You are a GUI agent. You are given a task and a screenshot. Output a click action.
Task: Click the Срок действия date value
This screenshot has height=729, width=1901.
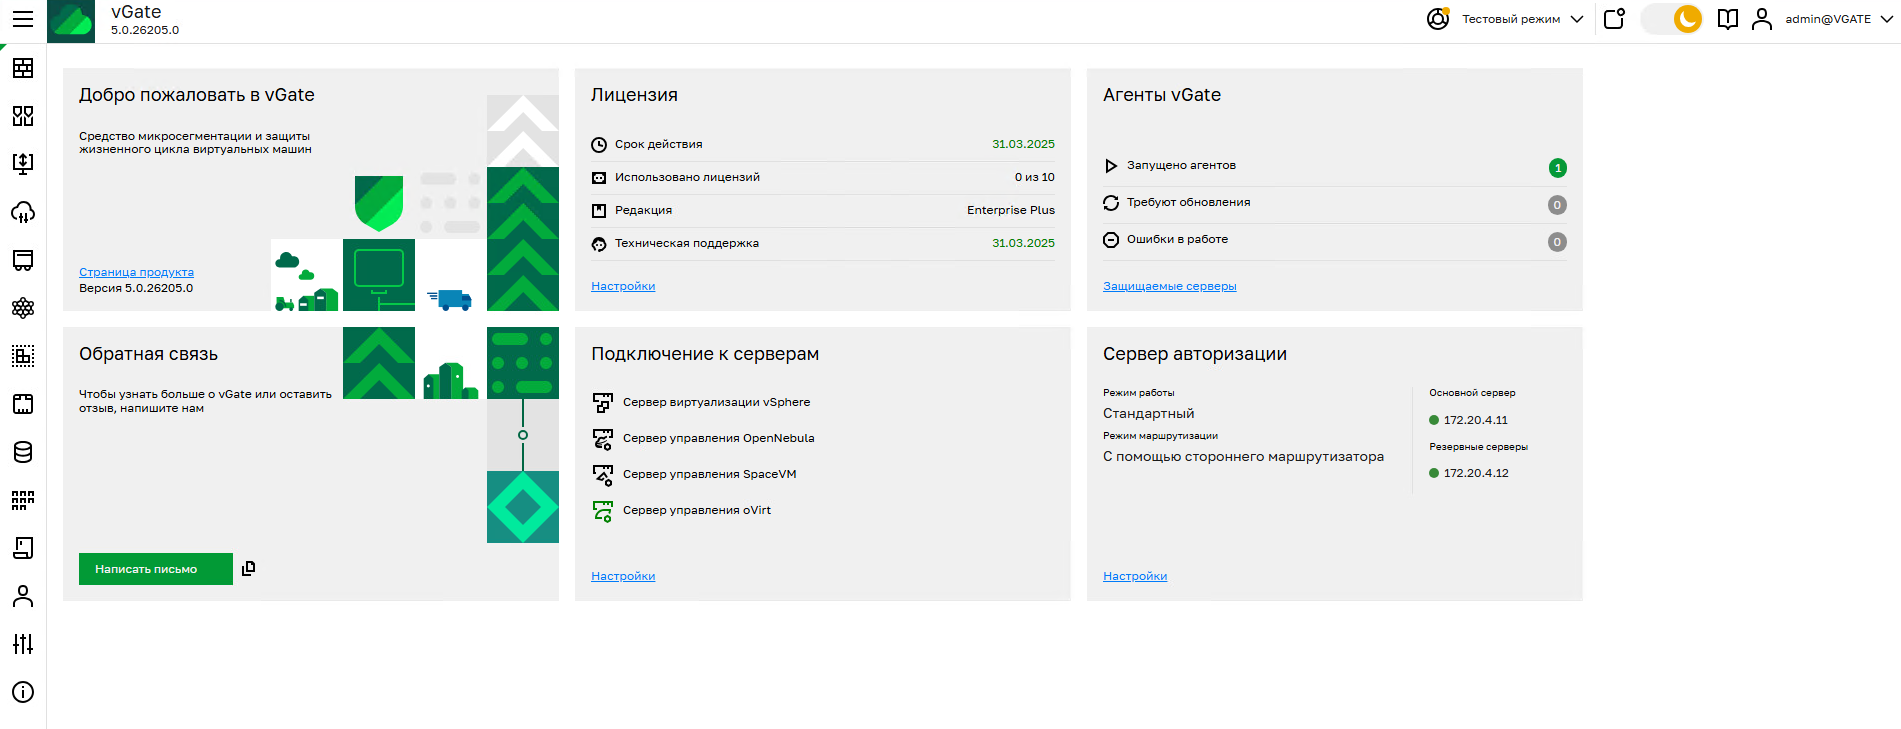pos(1023,144)
